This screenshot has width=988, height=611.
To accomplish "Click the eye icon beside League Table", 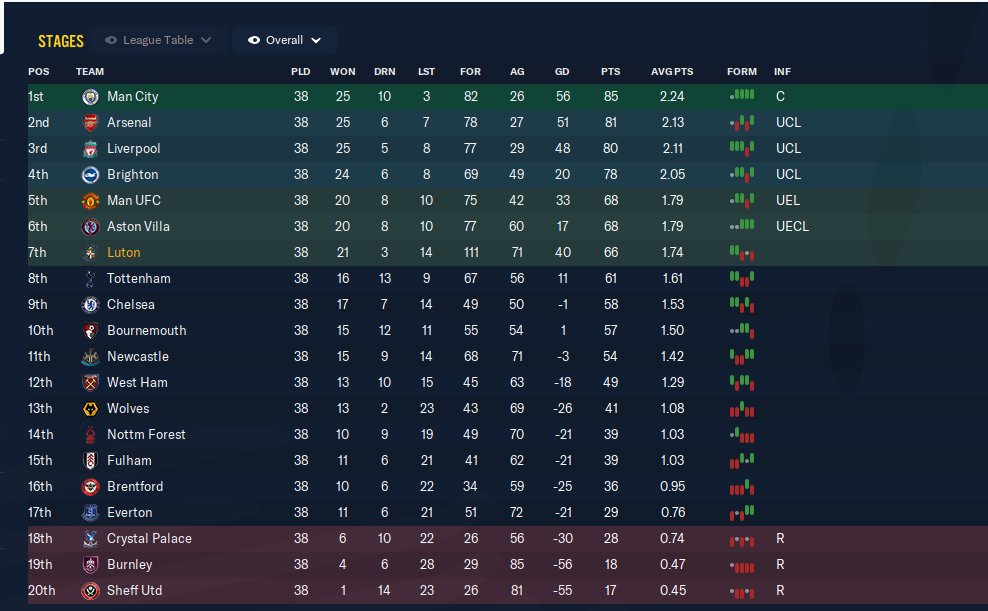I will [111, 41].
